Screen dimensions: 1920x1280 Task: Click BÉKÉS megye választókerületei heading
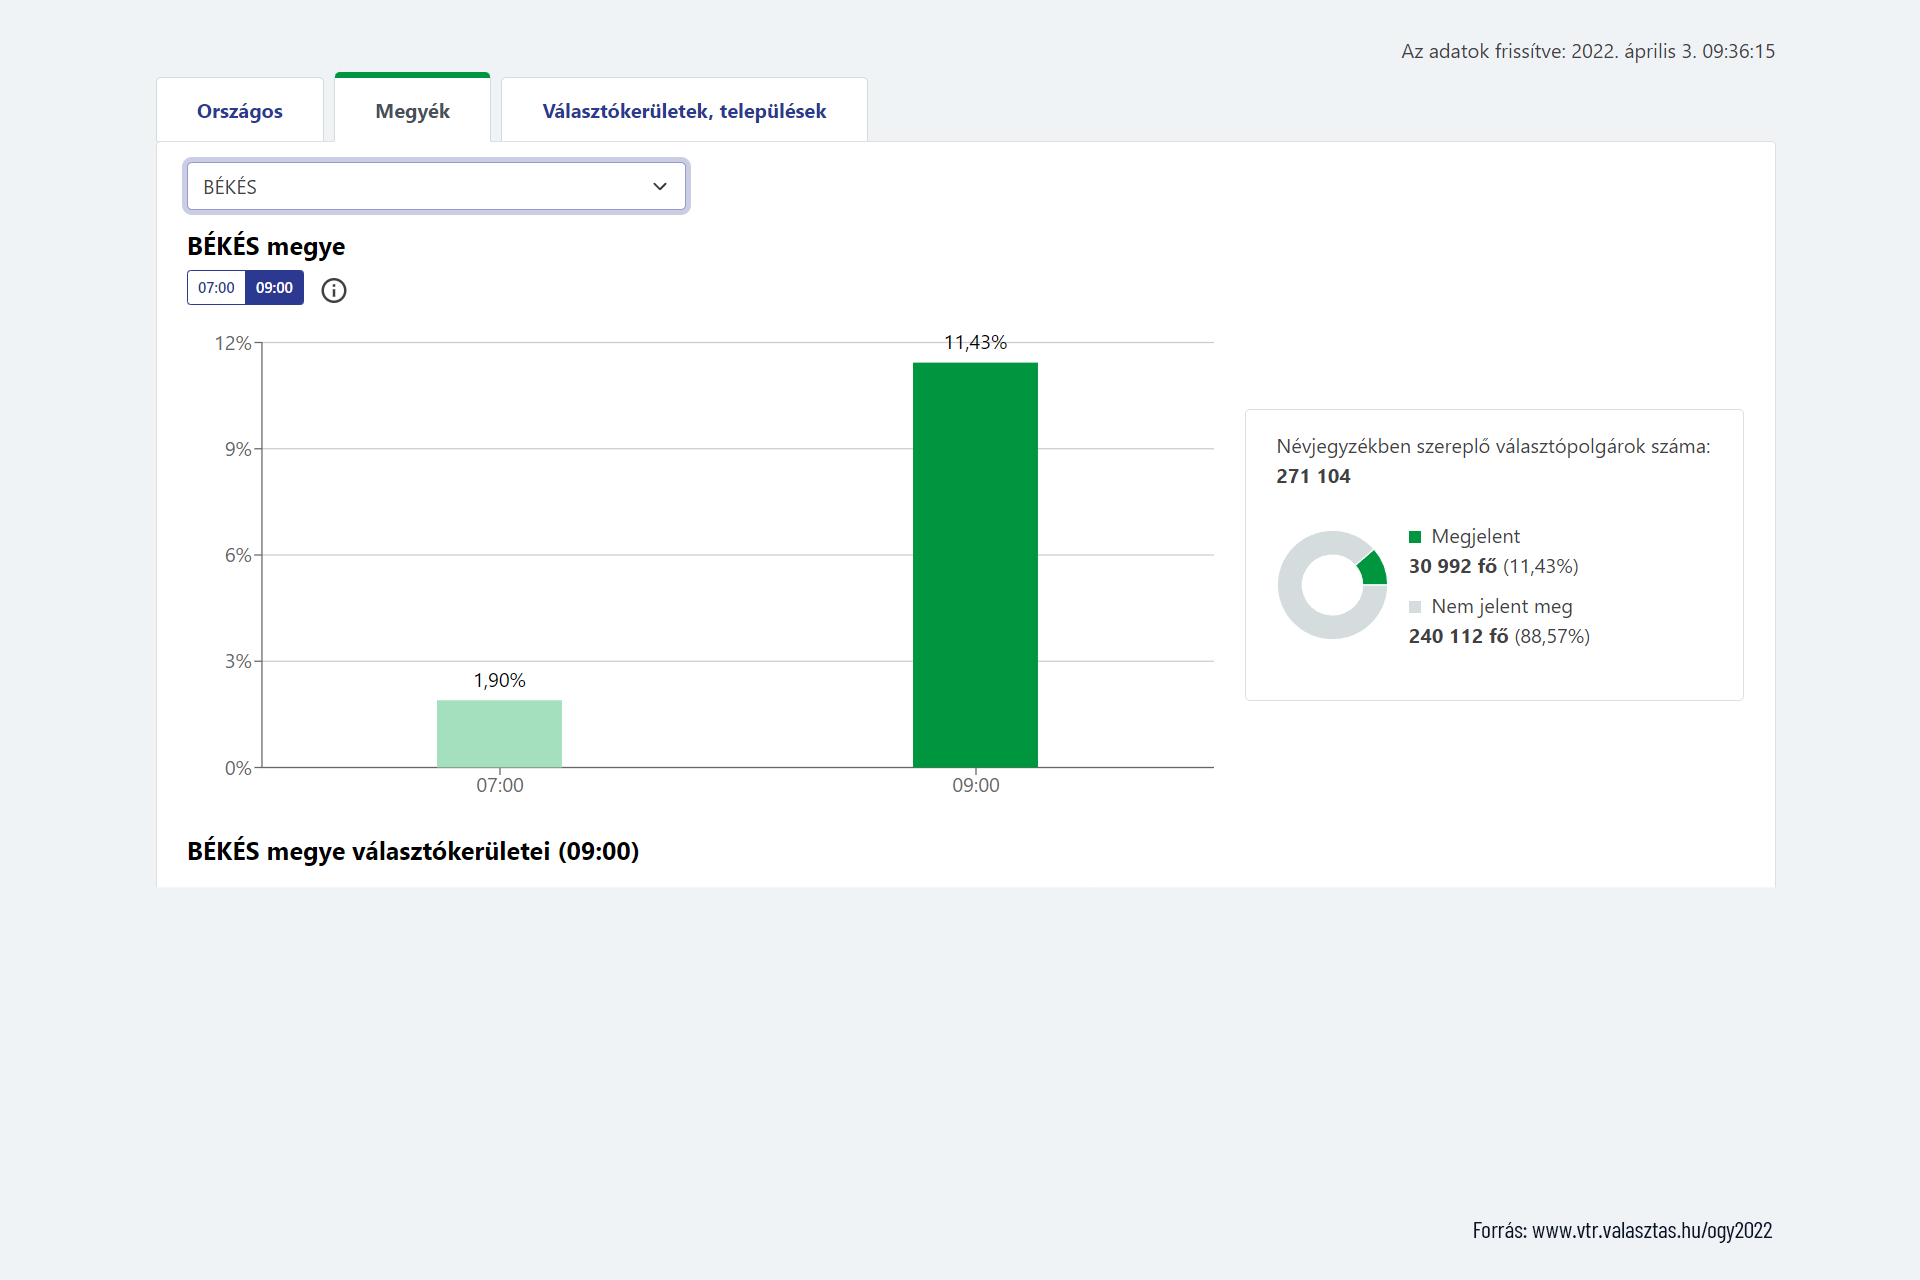[x=413, y=851]
